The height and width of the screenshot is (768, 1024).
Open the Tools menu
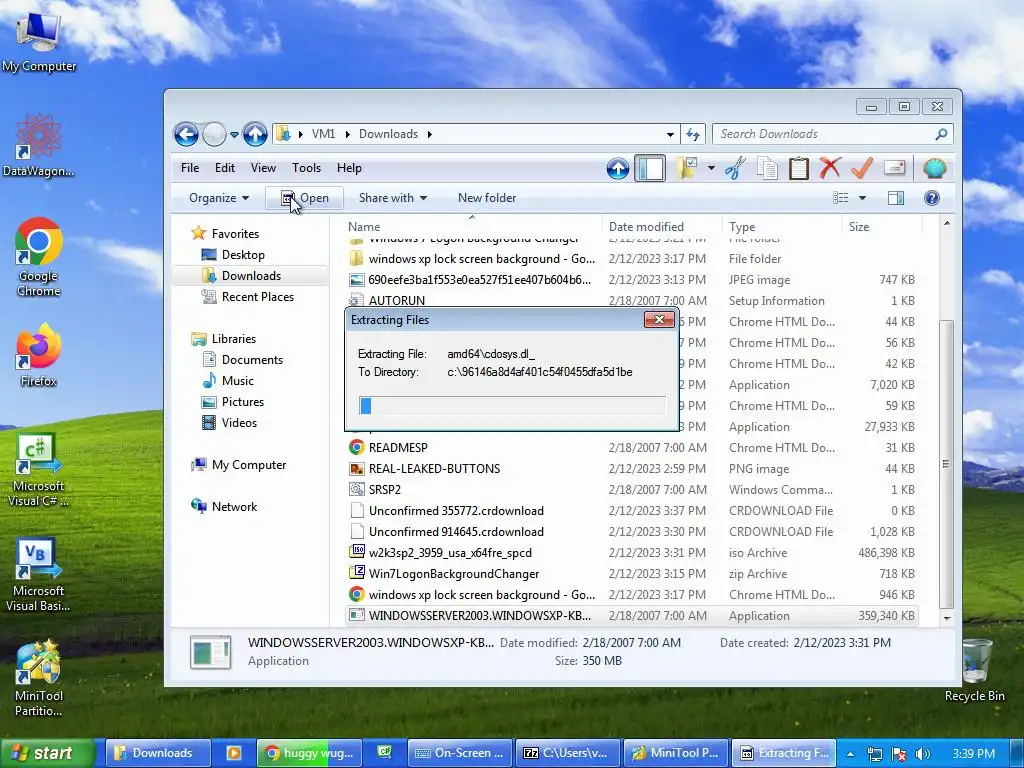[306, 168]
